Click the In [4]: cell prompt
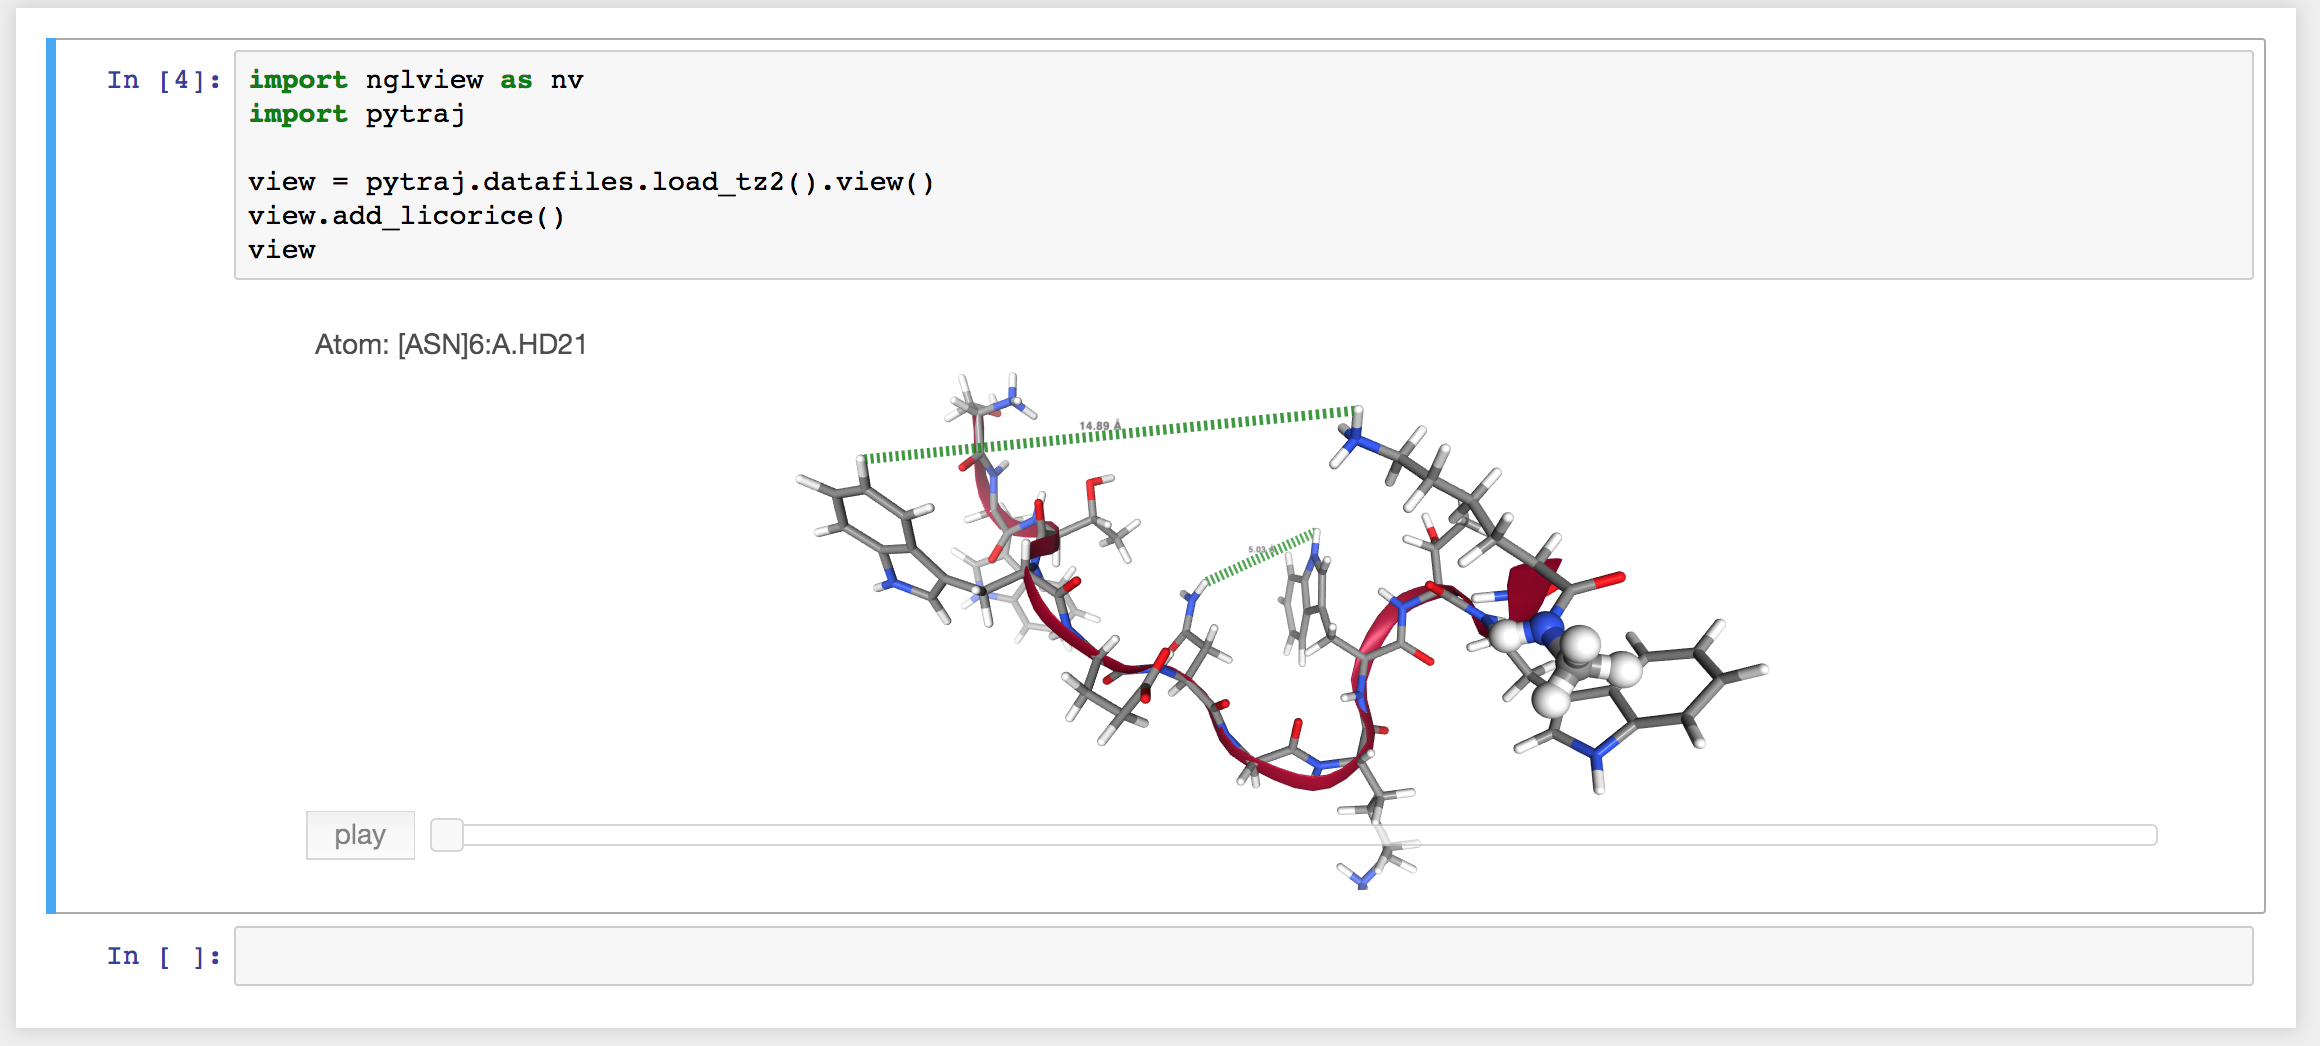Viewport: 2320px width, 1046px height. click(x=164, y=80)
